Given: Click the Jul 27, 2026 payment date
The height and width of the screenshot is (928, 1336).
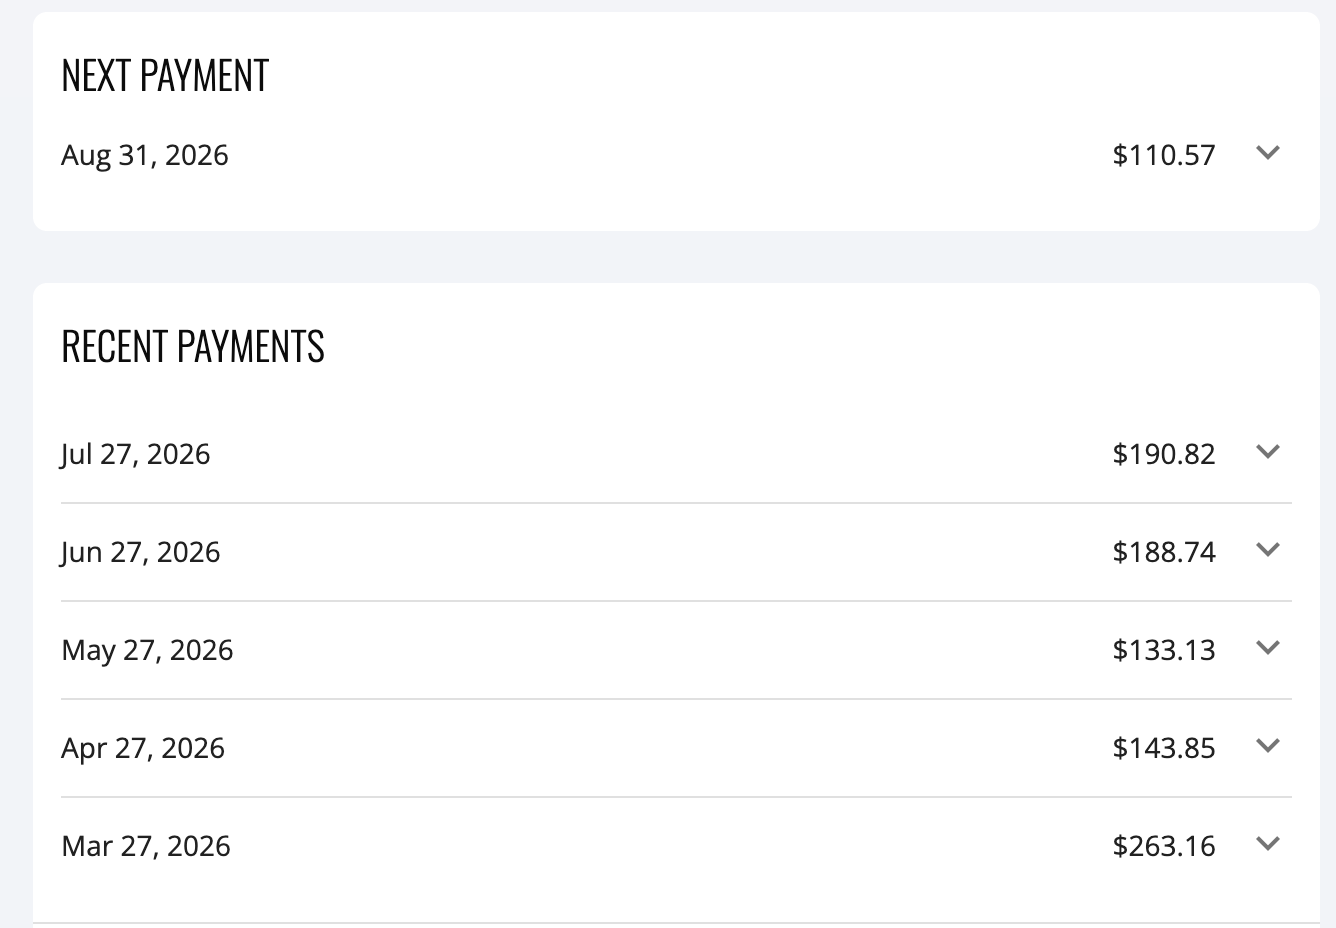Looking at the screenshot, I should (136, 454).
